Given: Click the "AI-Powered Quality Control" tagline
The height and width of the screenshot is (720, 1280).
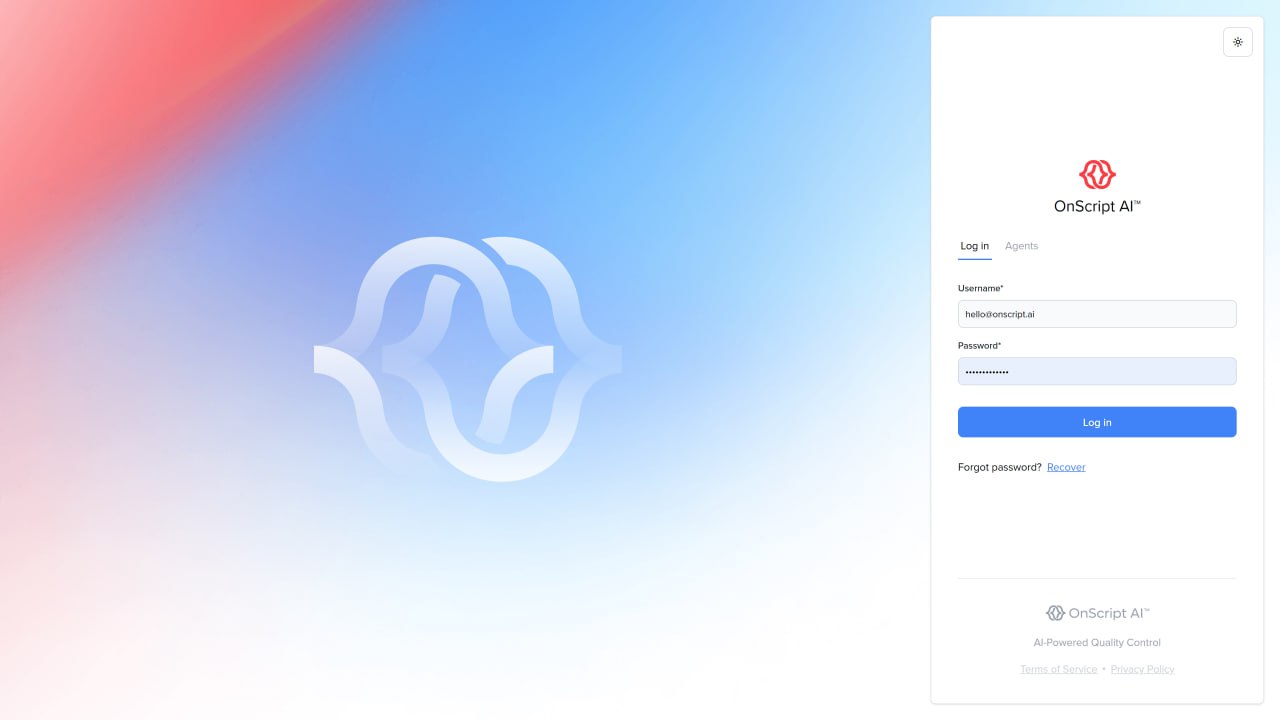Looking at the screenshot, I should tap(1097, 643).
